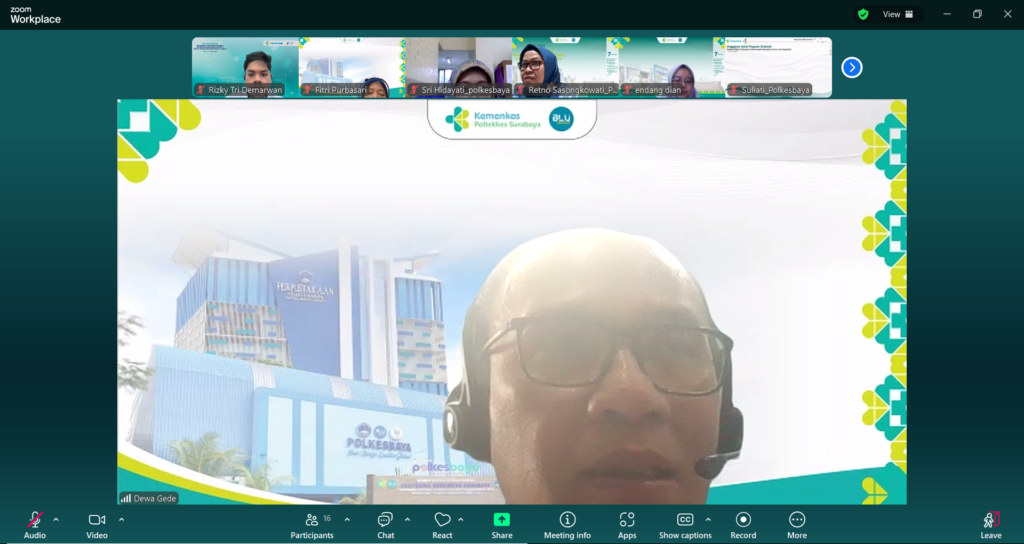Expand the caret next to Show captions
The image size is (1024, 544).
coord(708,519)
